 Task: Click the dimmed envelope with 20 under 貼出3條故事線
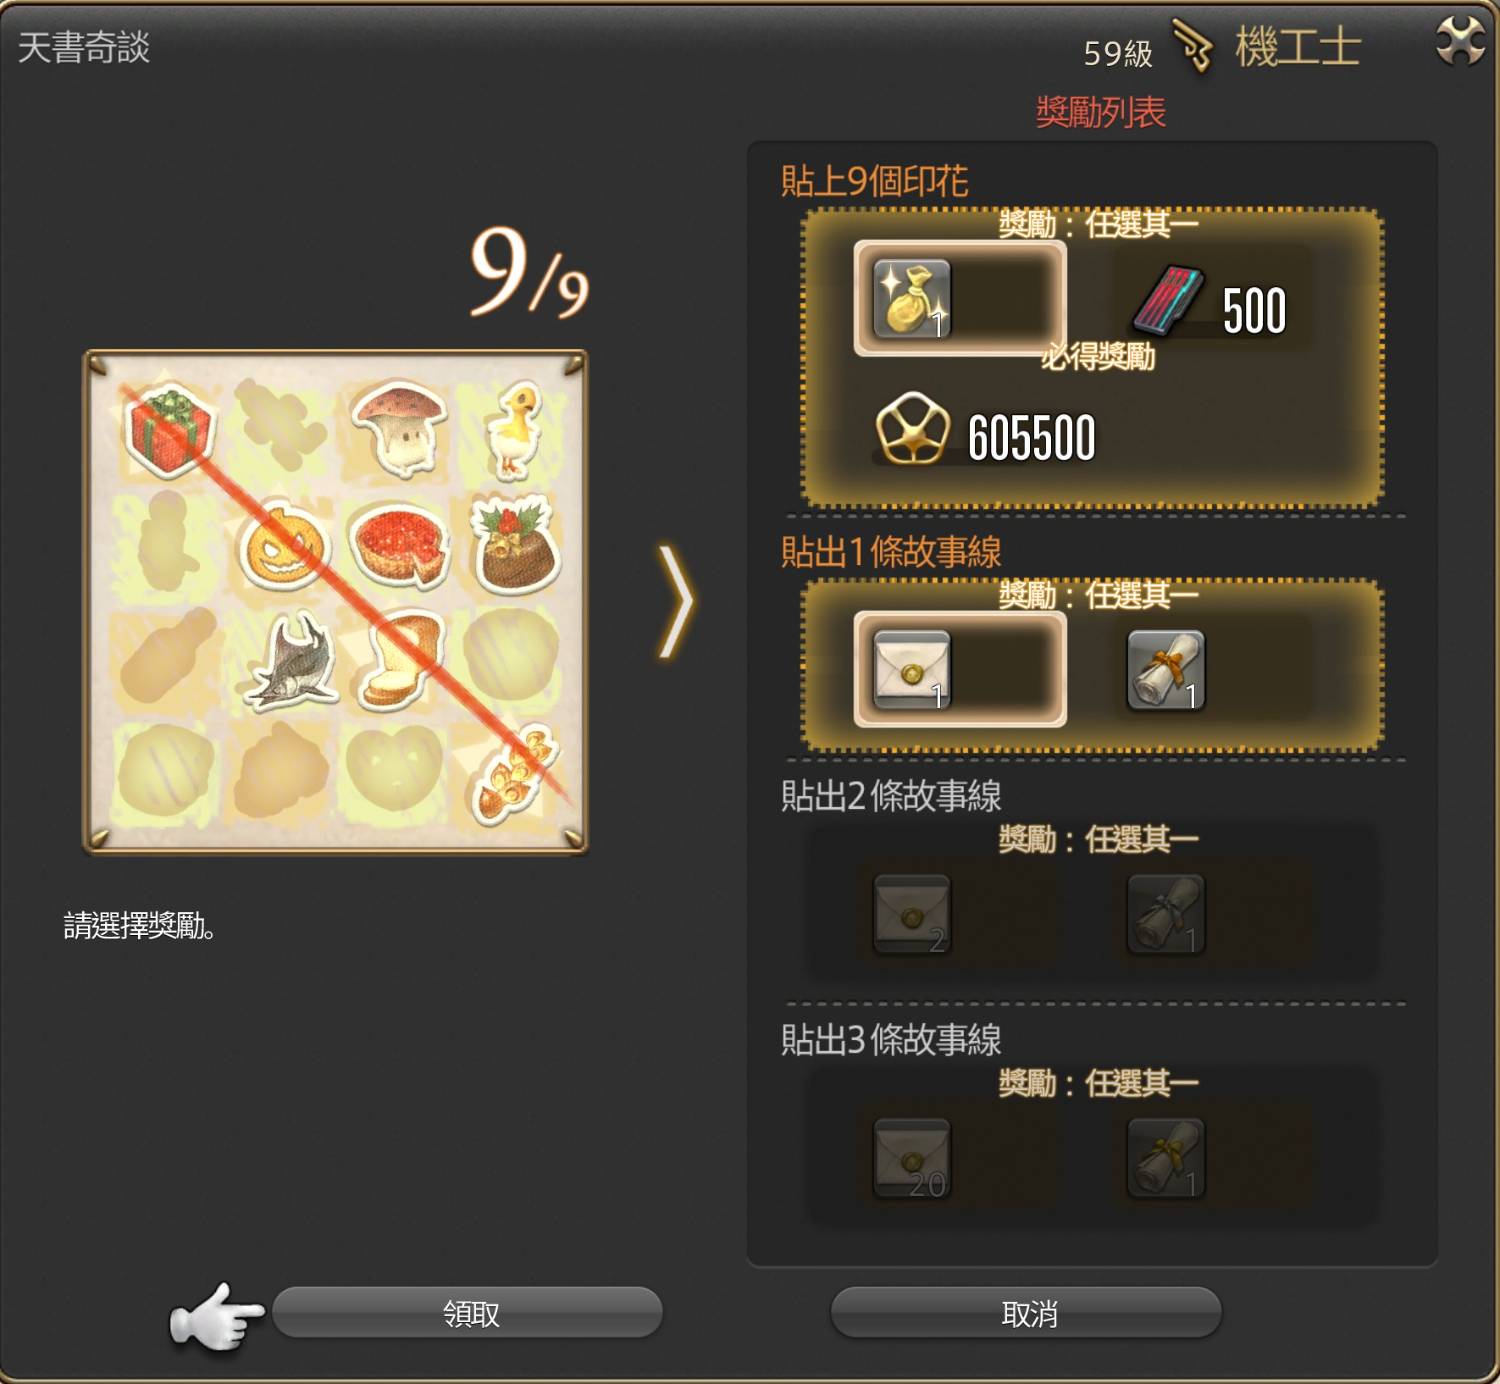pyautogui.click(x=911, y=1158)
